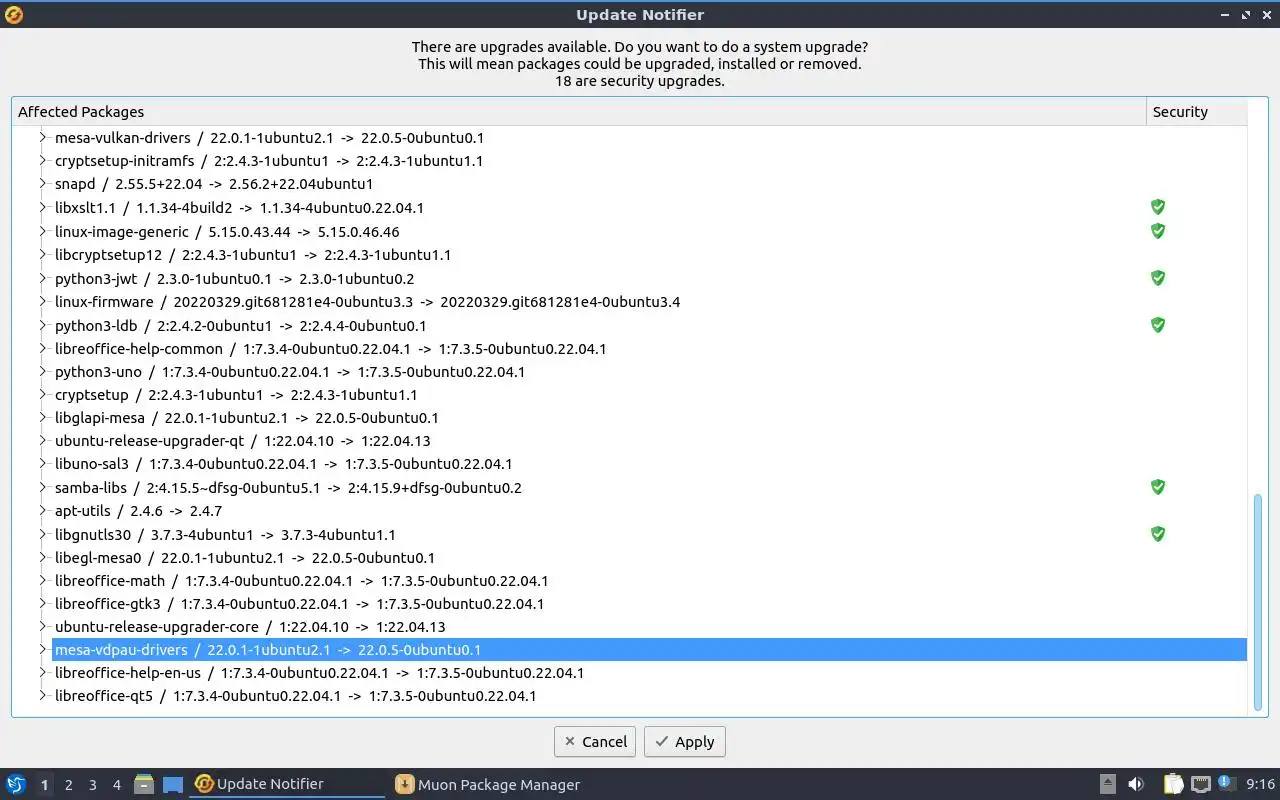
Task: Click the Update Notifier title bar icon
Action: (x=13, y=14)
